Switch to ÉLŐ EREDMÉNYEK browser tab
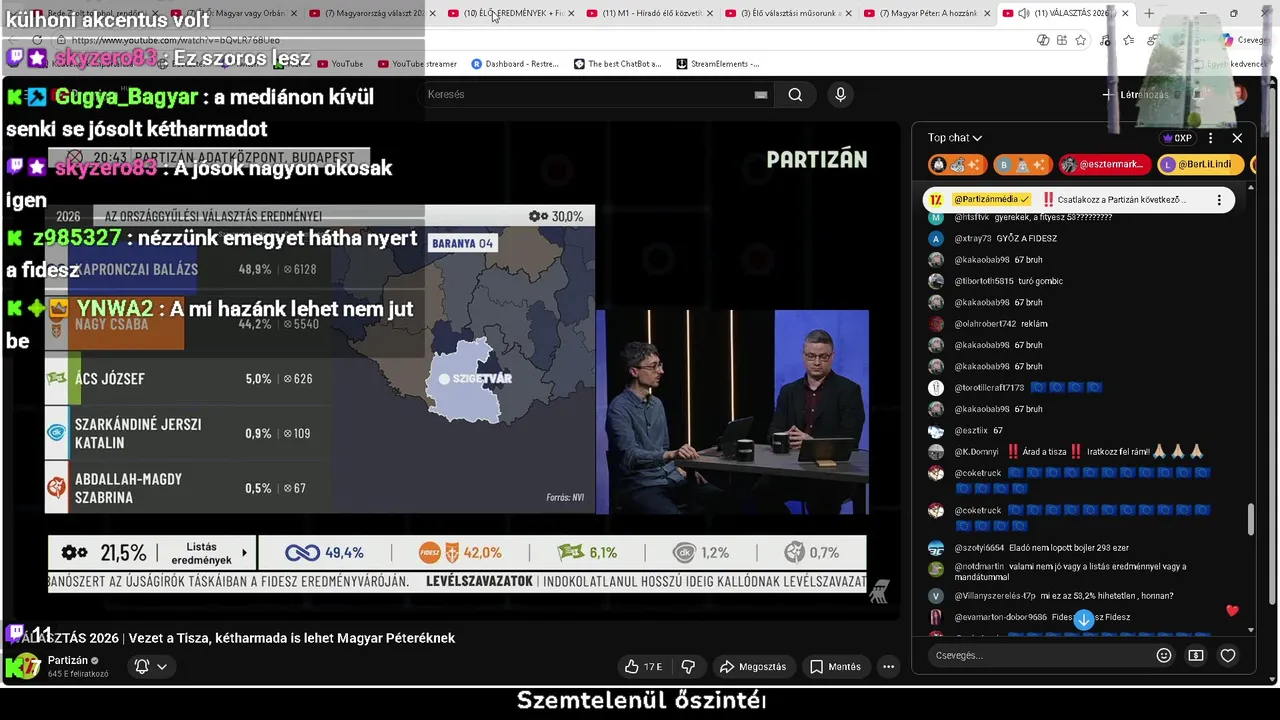 510,13
